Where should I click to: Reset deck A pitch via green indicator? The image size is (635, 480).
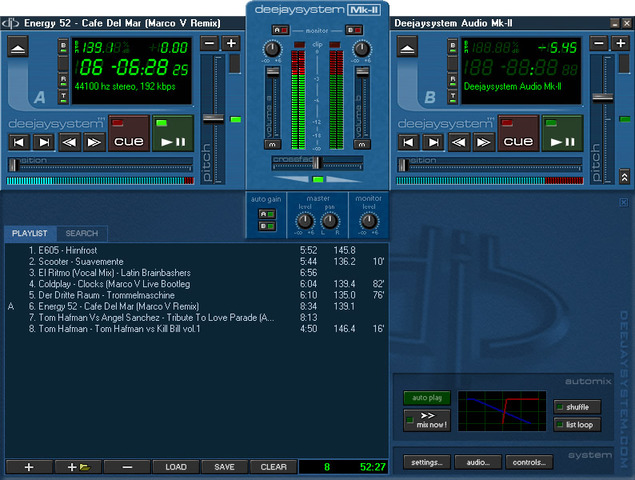(235, 119)
